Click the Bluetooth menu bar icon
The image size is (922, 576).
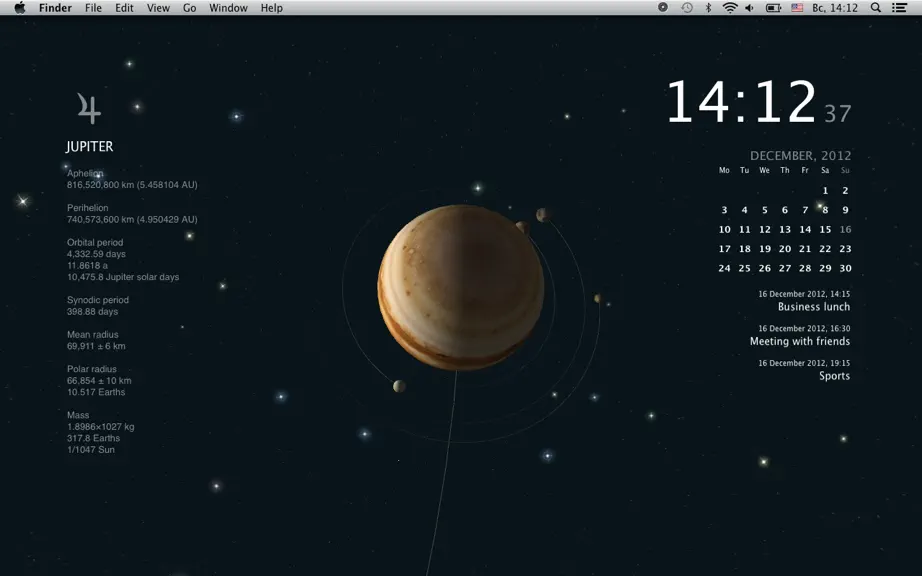click(x=709, y=8)
